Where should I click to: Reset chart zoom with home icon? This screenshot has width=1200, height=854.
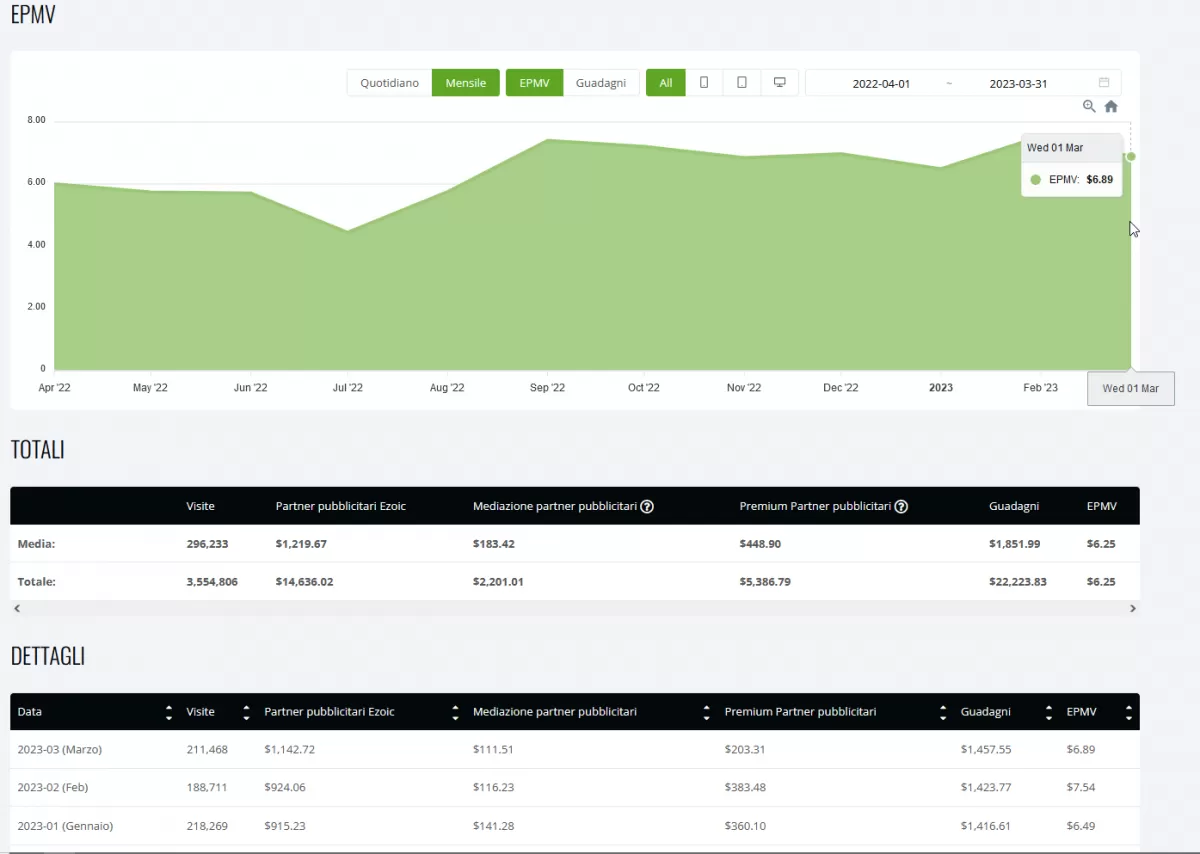1111,107
